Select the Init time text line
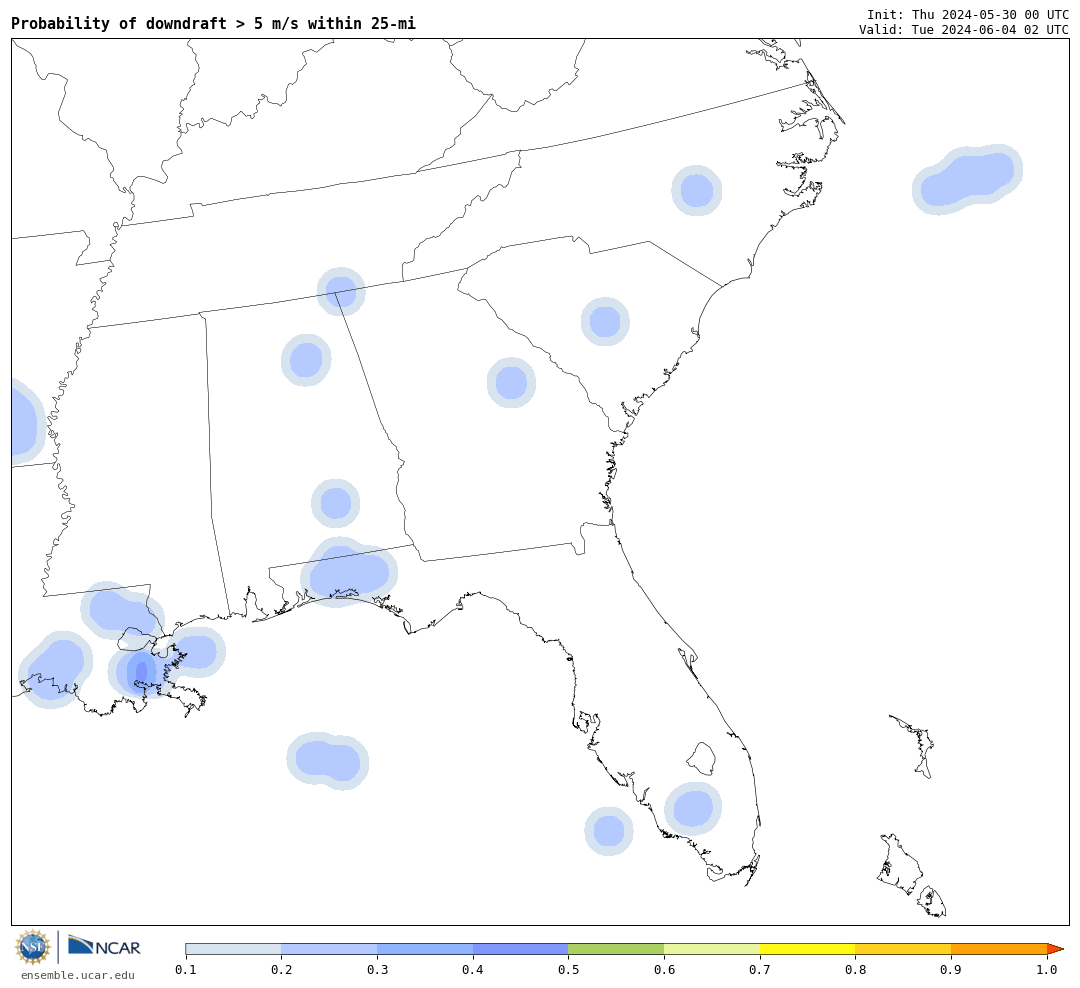The image size is (1080, 988). (968, 14)
